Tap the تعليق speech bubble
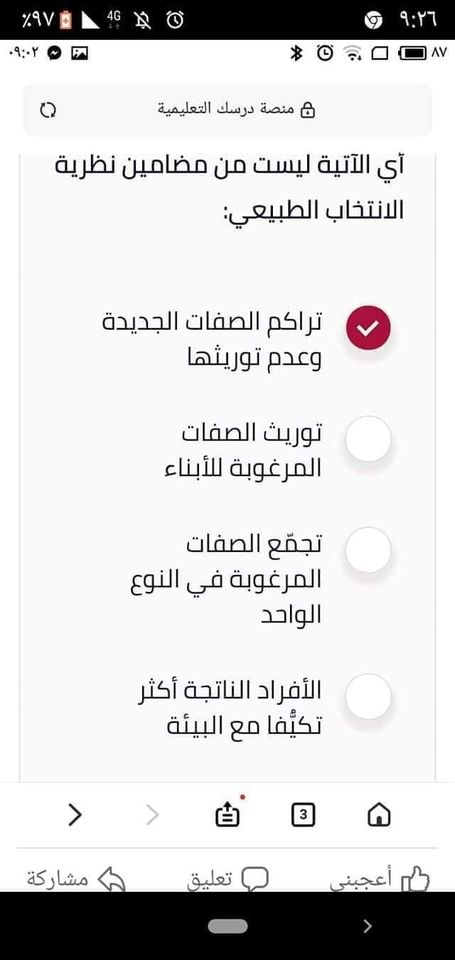The height and width of the screenshot is (960, 455). 254,880
